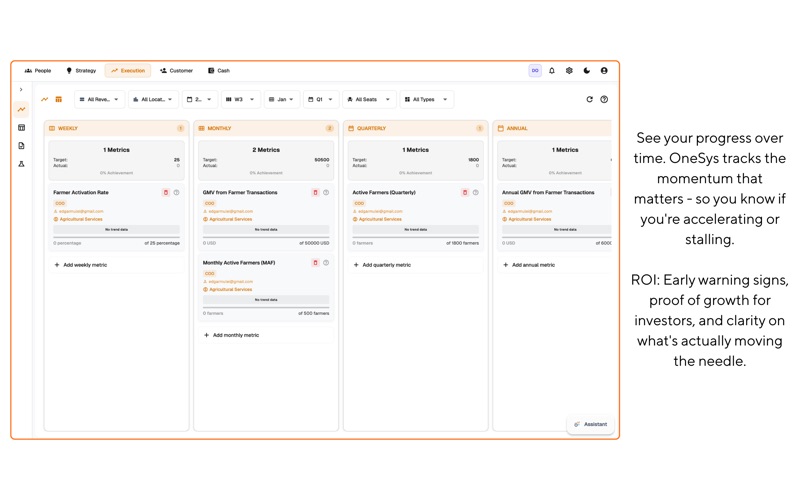The image size is (800, 500).
Task: Delete the Farmer Activation Rate metric
Action: click(x=165, y=192)
